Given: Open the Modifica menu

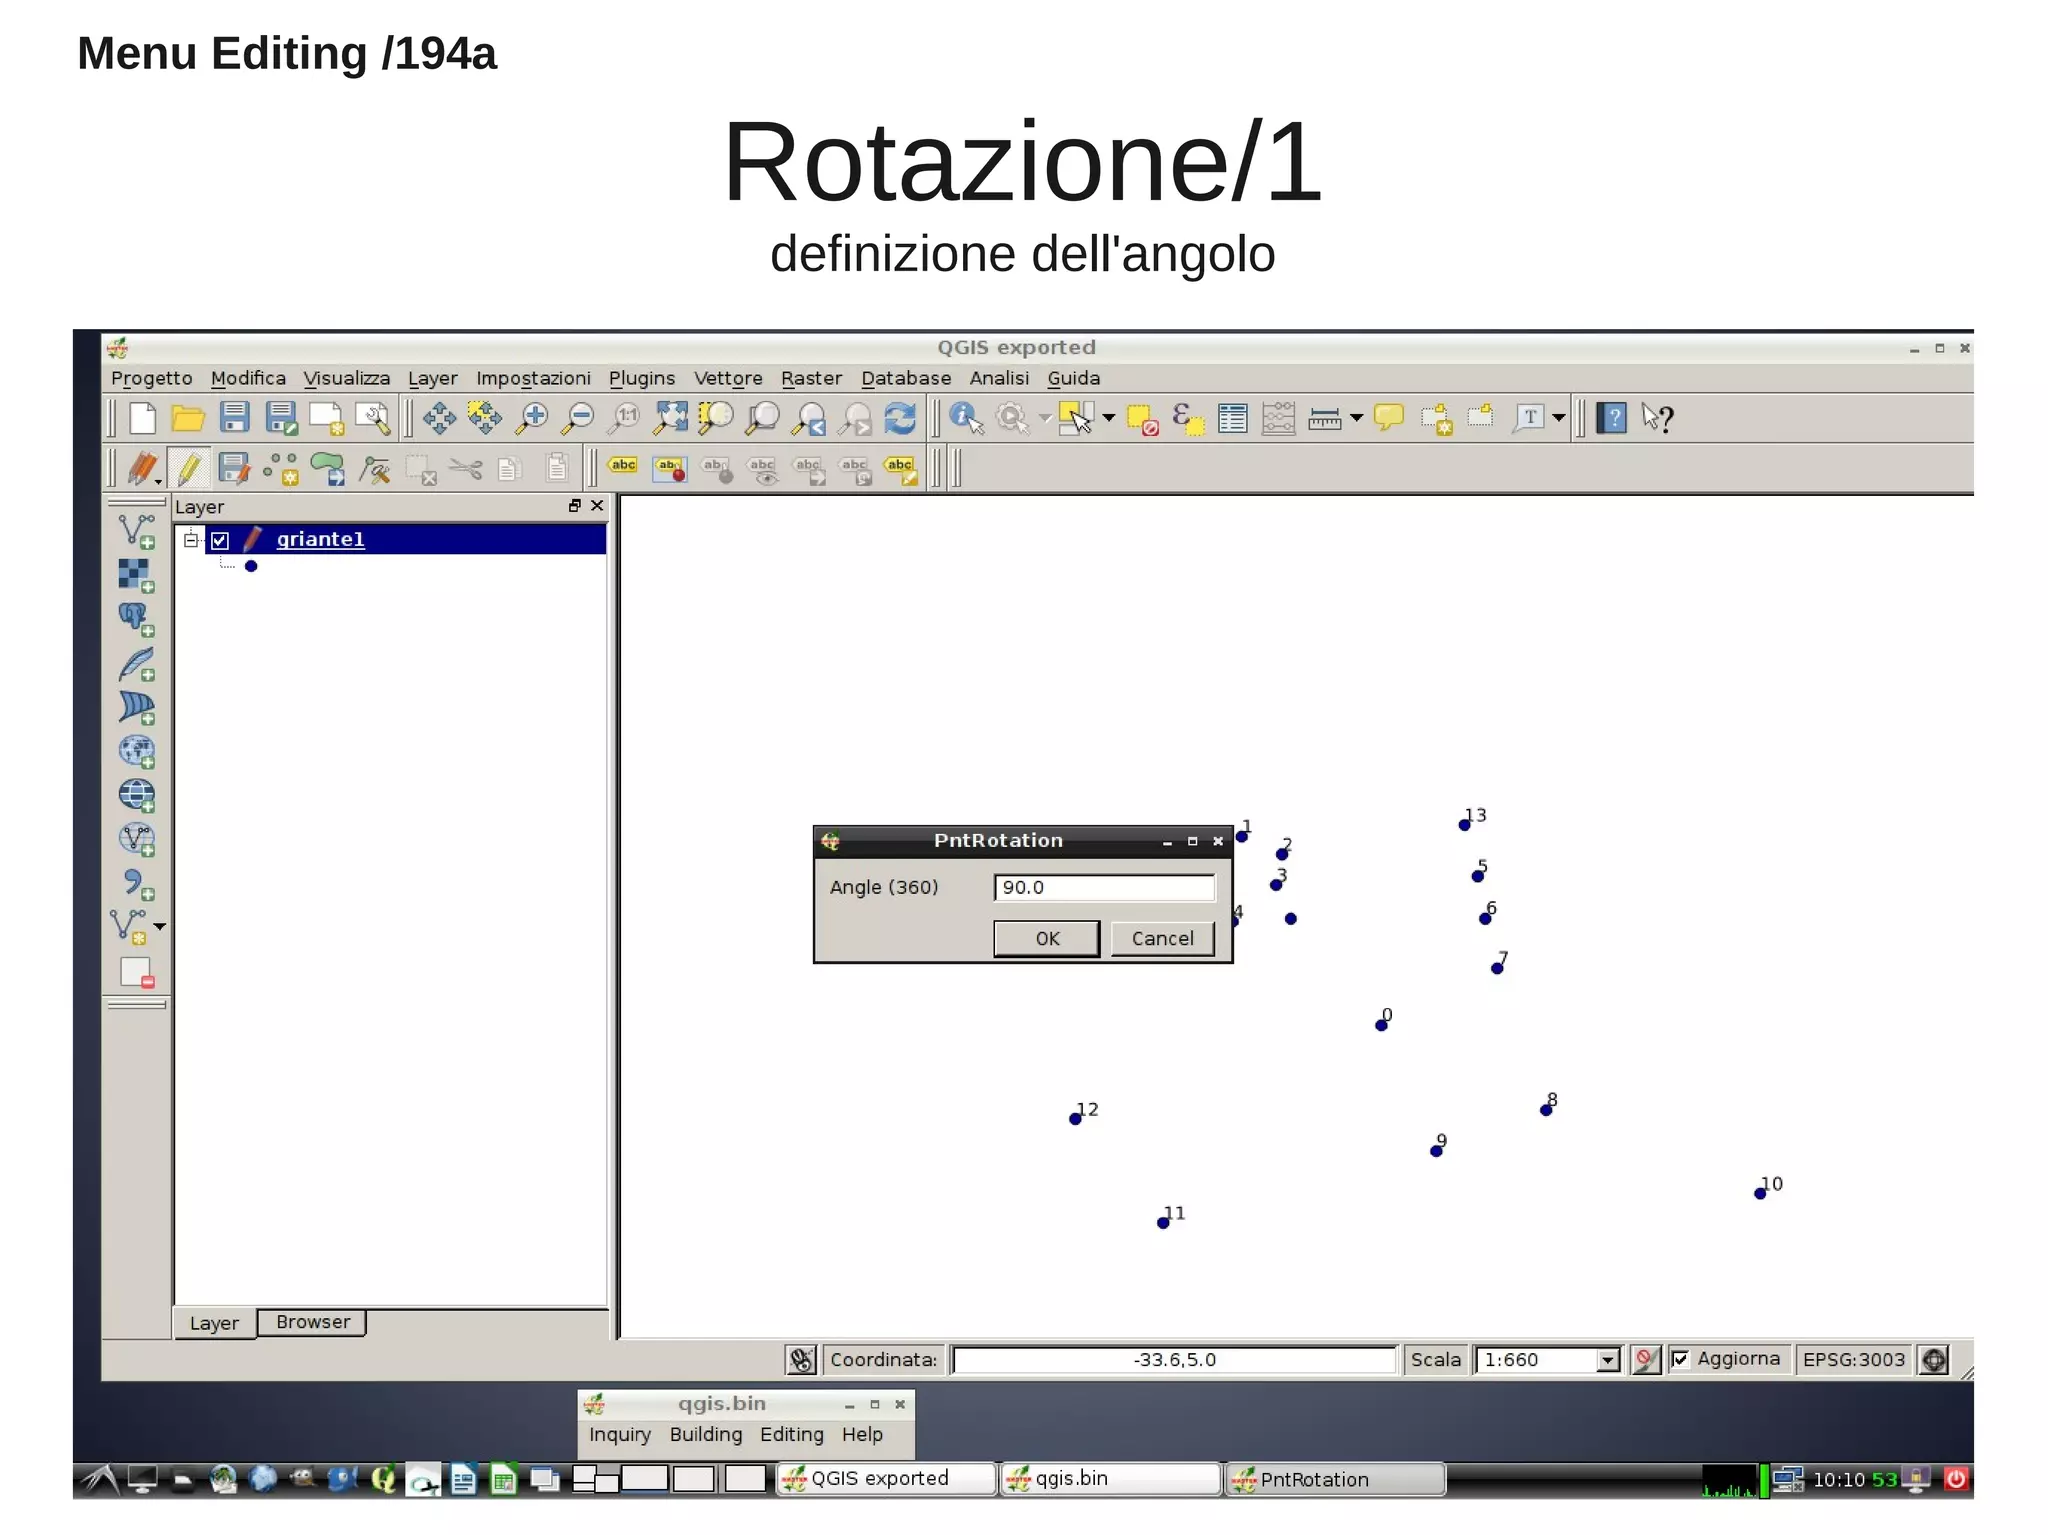Looking at the screenshot, I should pyautogui.click(x=248, y=378).
